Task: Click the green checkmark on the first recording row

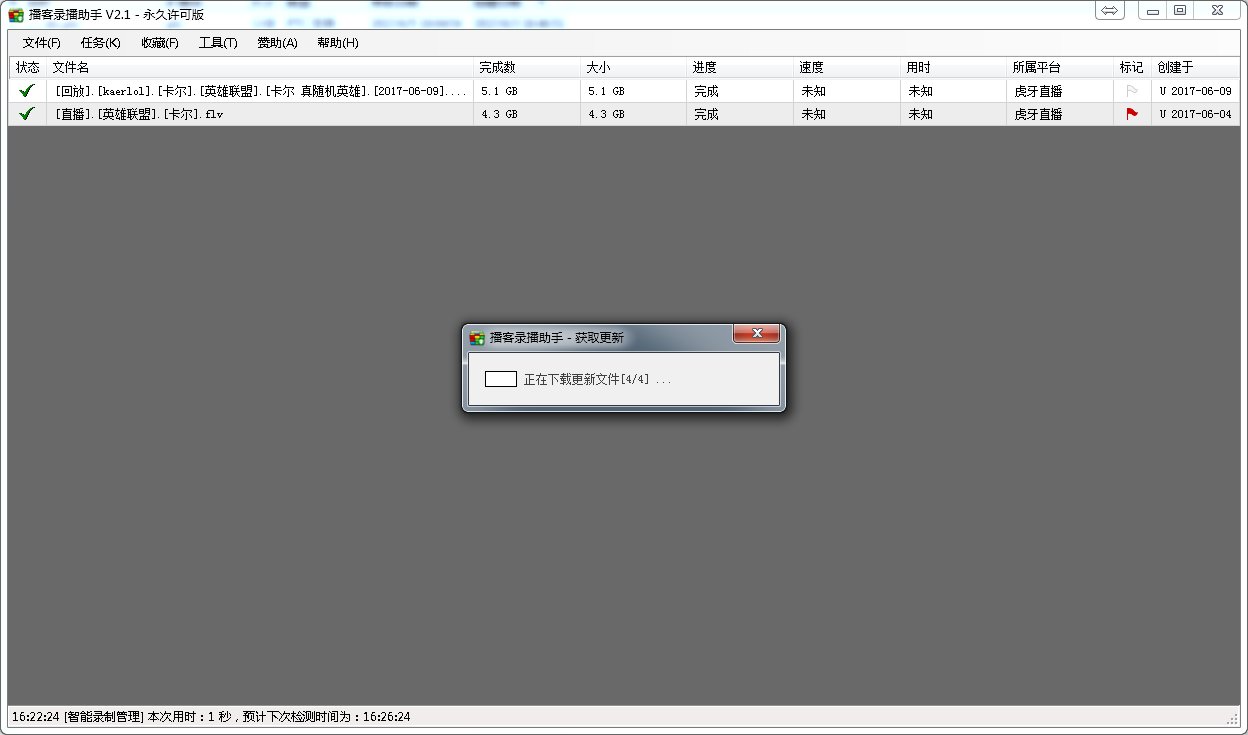Action: coord(27,91)
